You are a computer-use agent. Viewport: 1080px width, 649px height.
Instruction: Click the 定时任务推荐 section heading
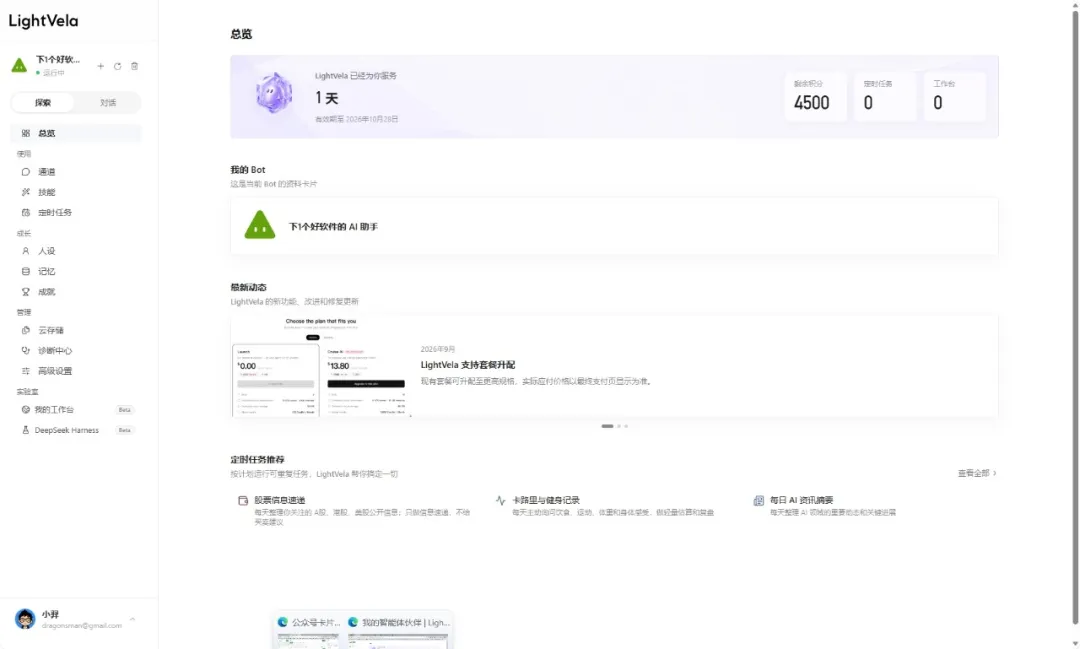(257, 460)
